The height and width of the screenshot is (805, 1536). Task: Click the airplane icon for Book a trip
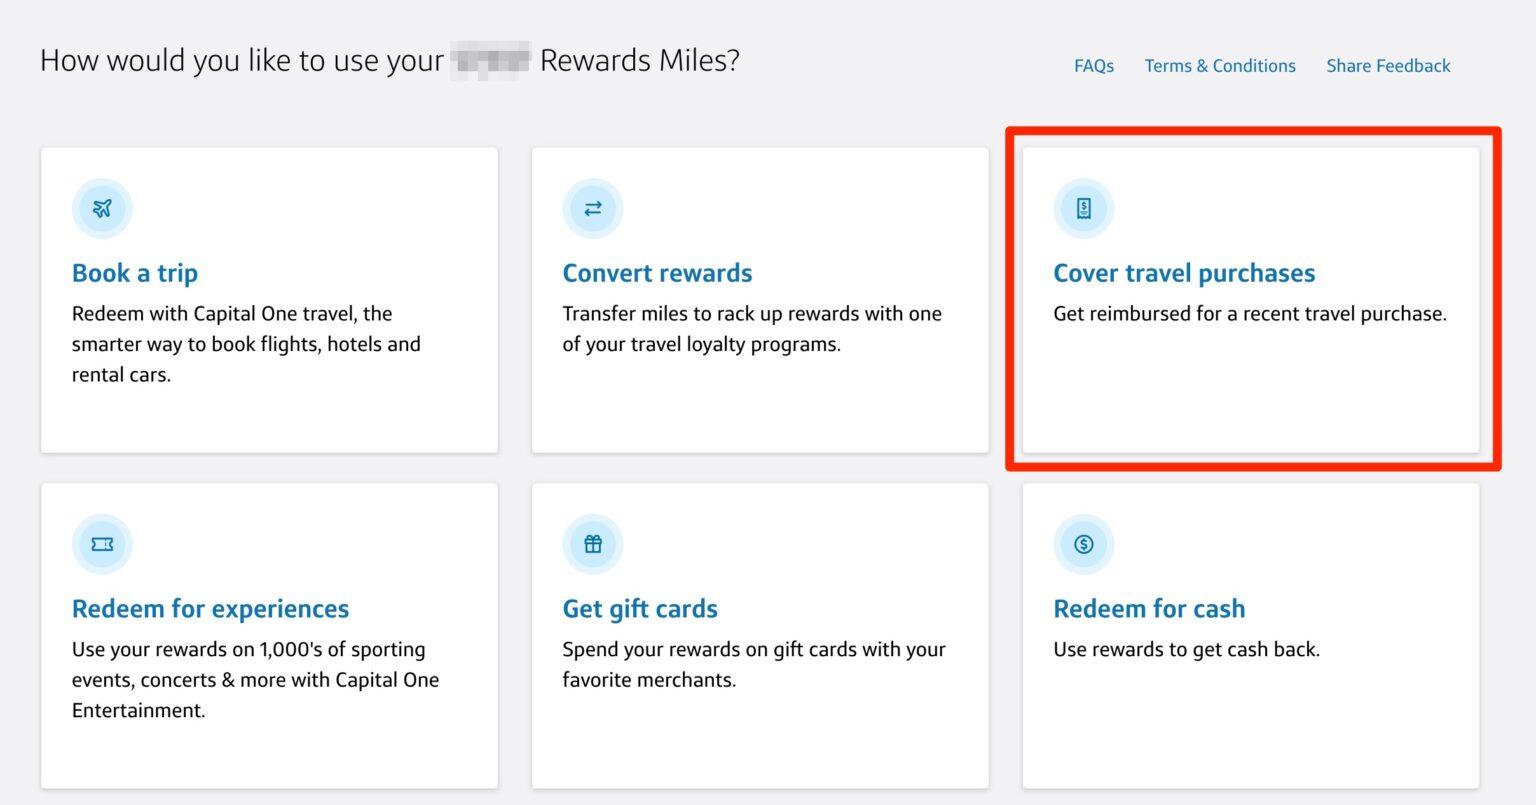[102, 209]
